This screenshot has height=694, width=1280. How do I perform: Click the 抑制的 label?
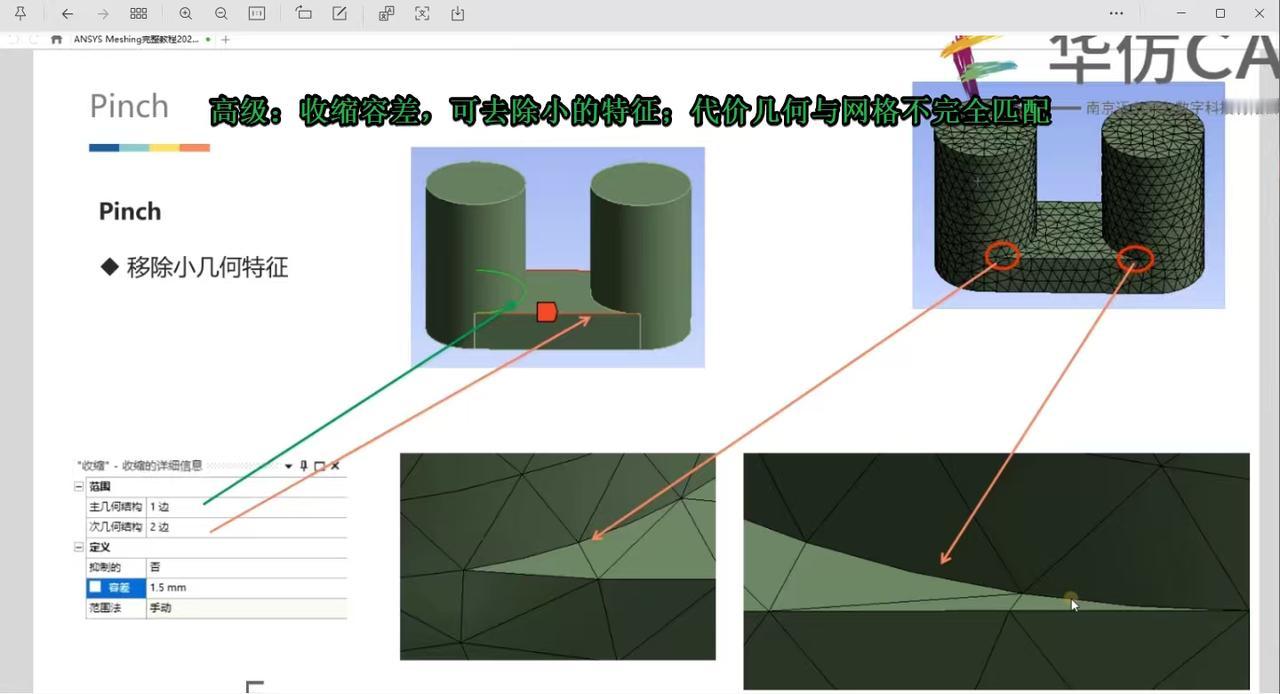104,567
